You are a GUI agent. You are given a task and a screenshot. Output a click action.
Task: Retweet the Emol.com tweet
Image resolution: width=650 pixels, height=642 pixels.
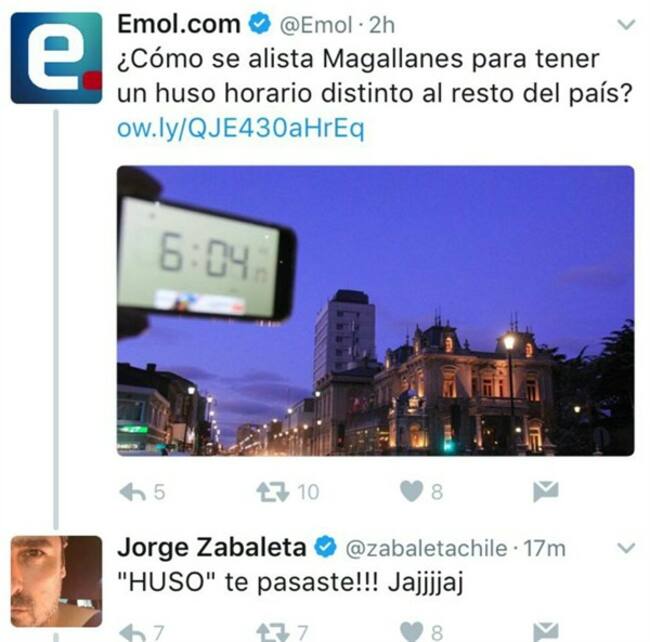tap(272, 492)
